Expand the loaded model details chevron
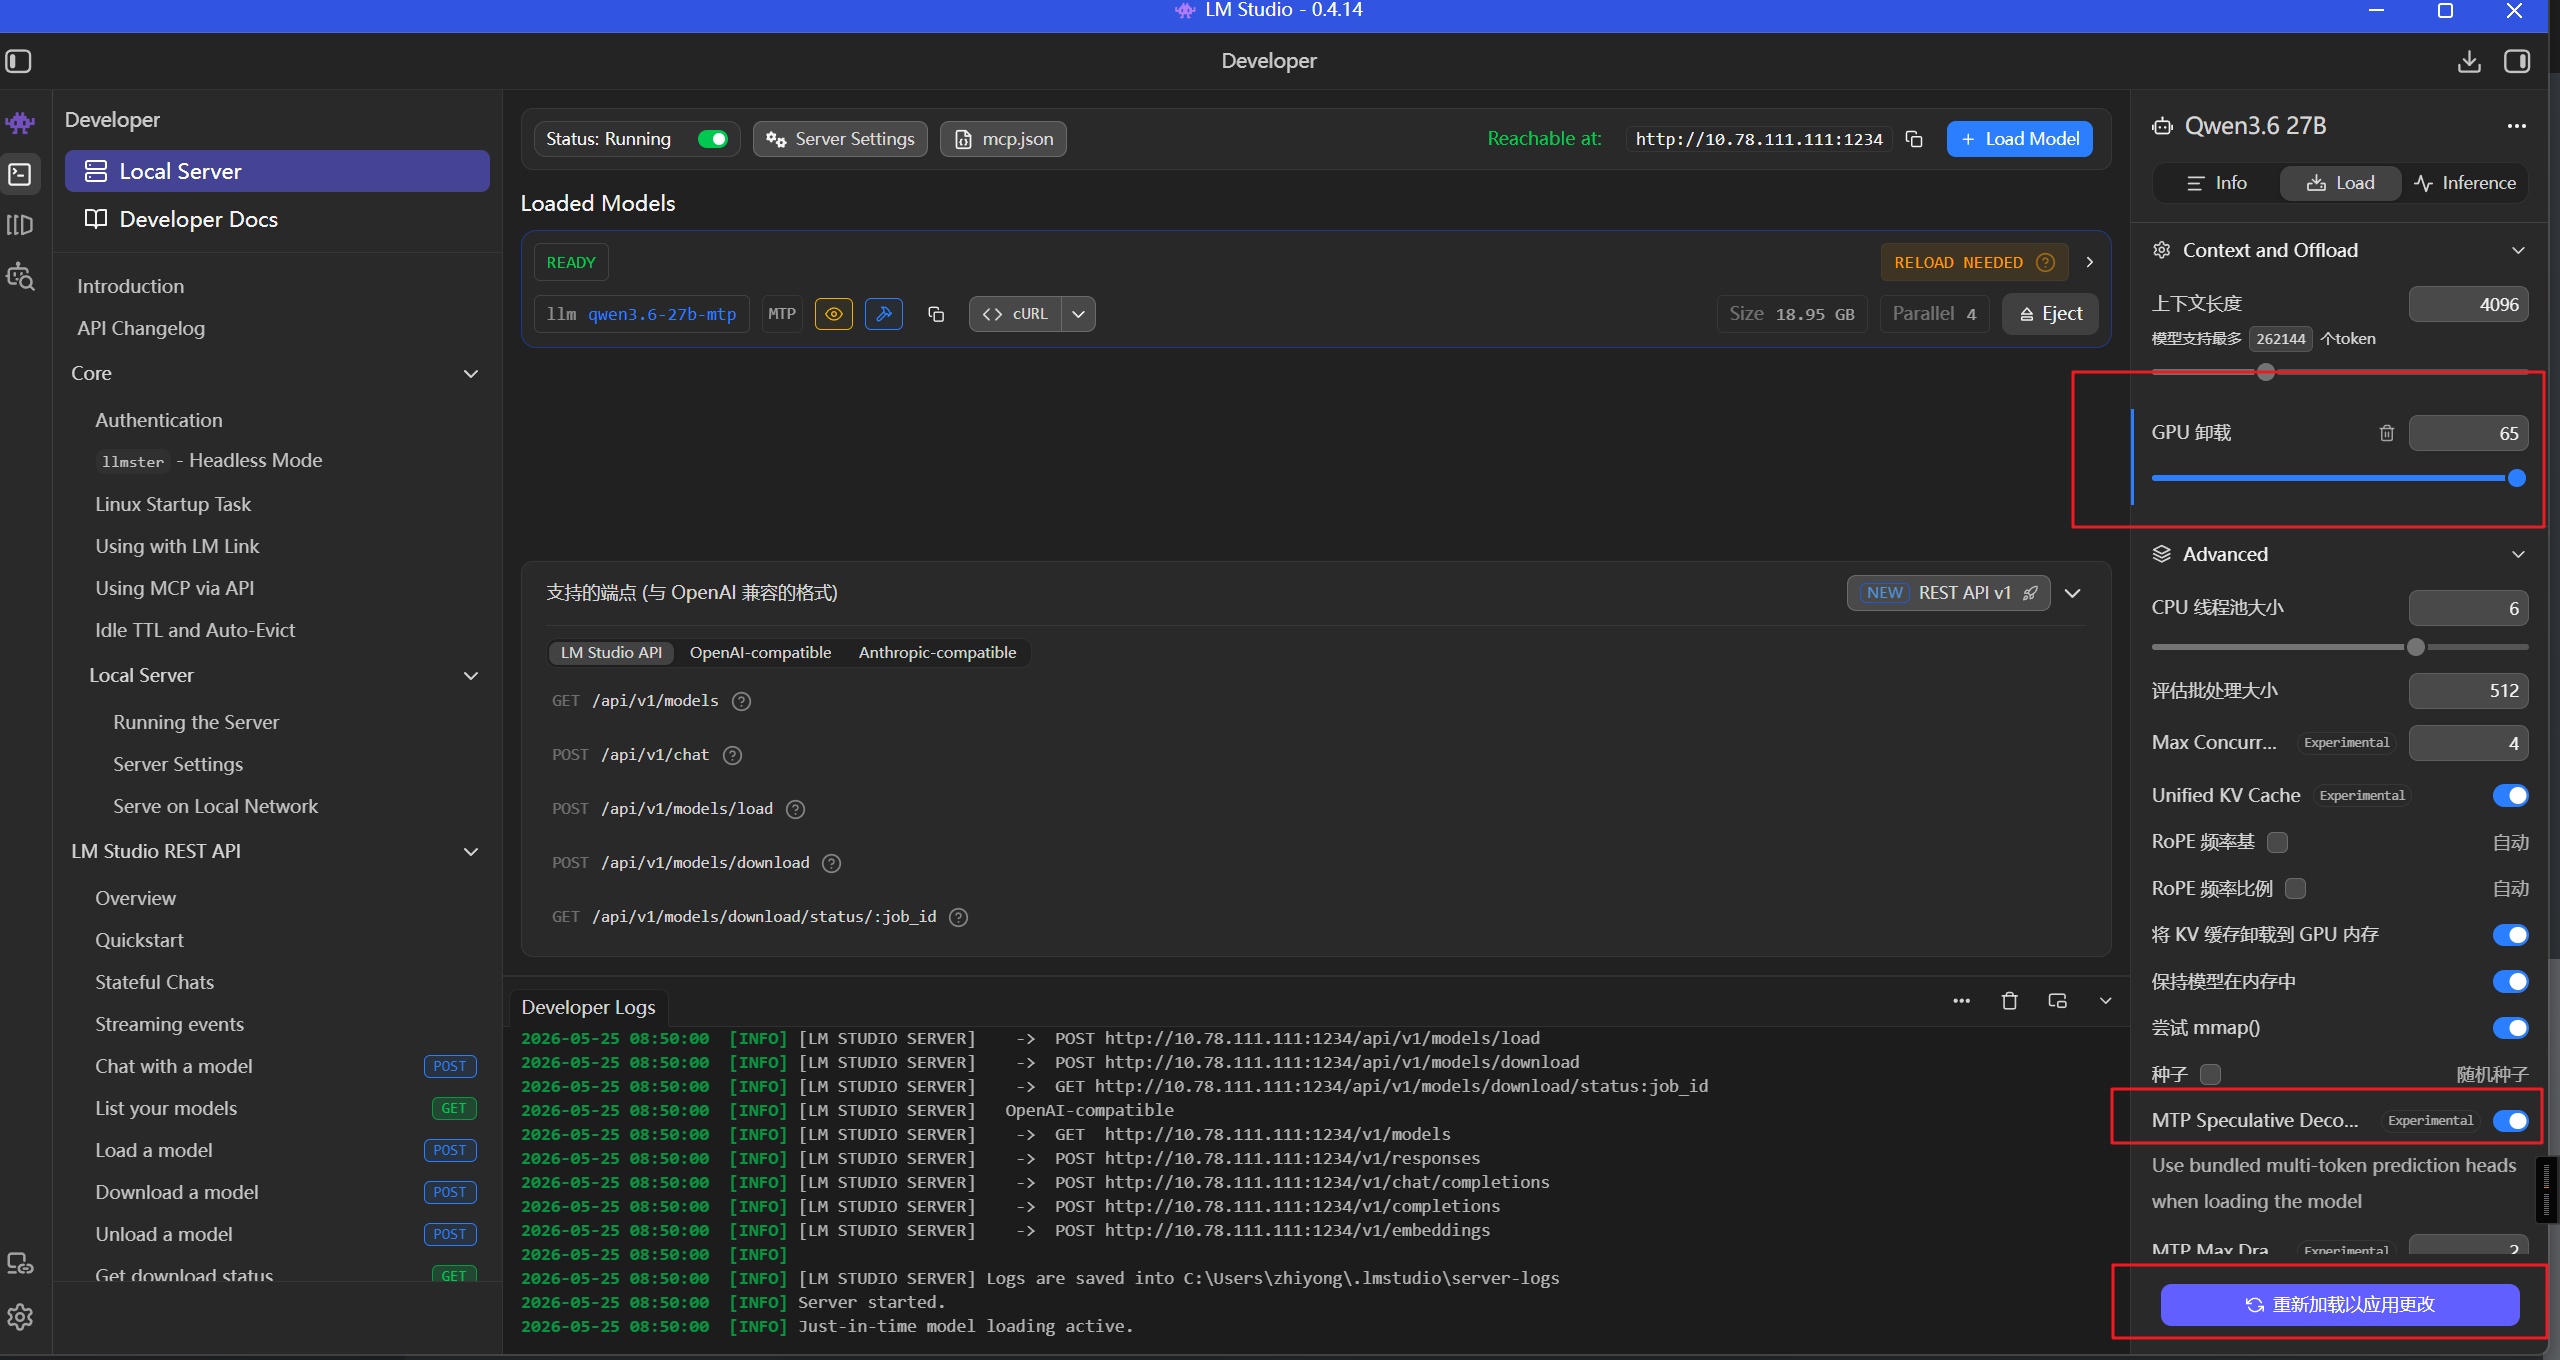The image size is (2560, 1360). click(2089, 262)
